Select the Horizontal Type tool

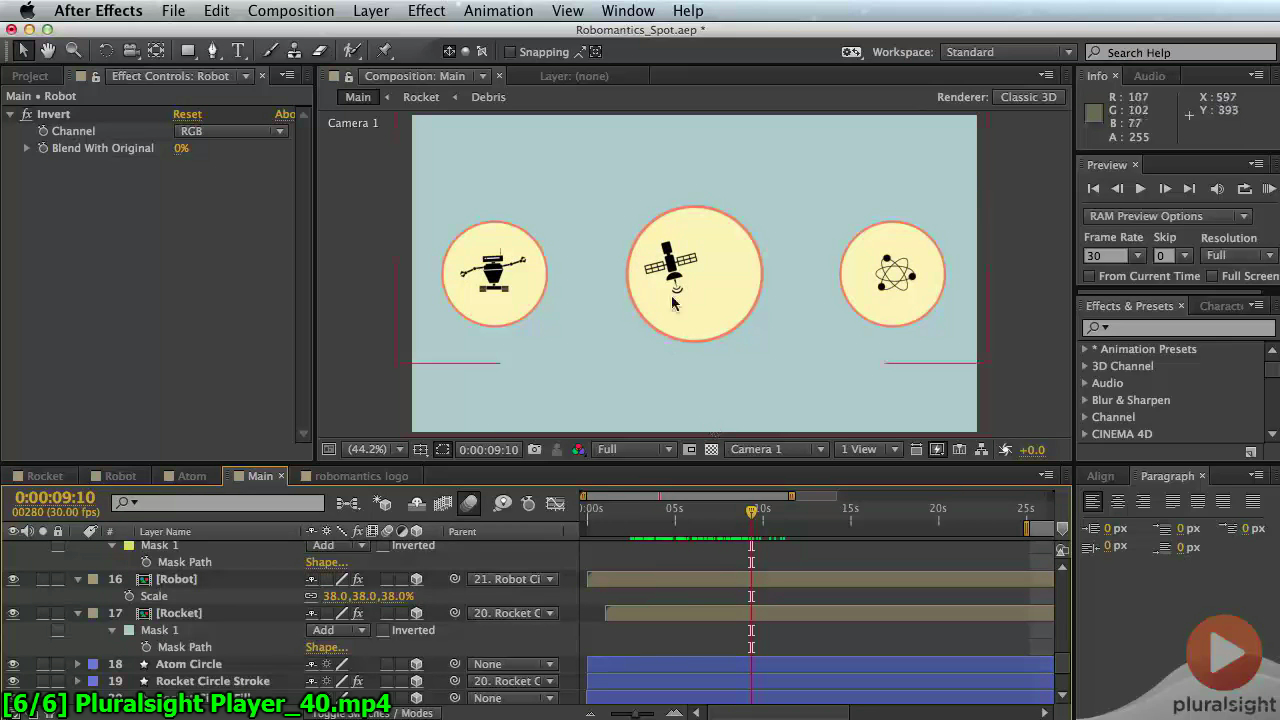tap(238, 51)
